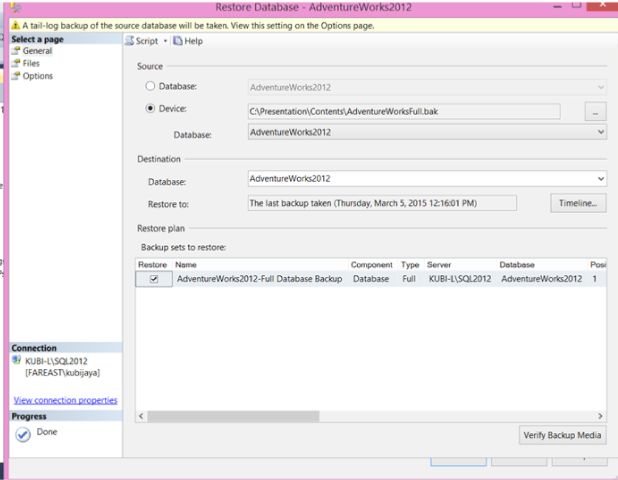Image resolution: width=618 pixels, height=480 pixels.
Task: Click the scroll left arrow
Action: (141, 416)
